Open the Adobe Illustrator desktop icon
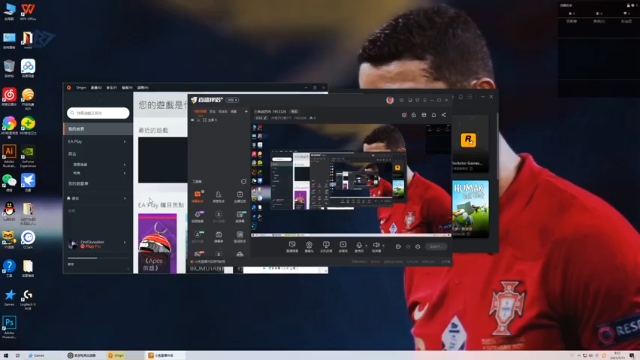Screen dimensions: 640x360 tap(9, 156)
